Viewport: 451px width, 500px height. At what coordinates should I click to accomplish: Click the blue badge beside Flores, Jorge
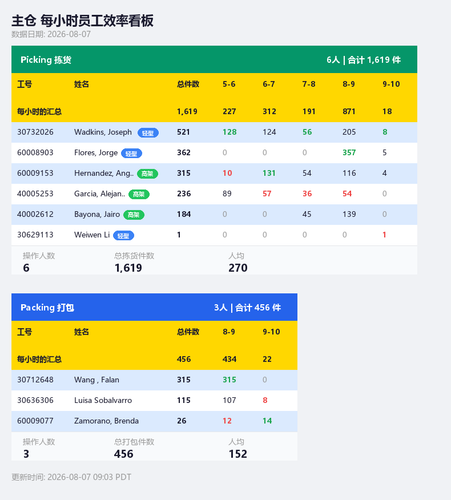coord(131,153)
